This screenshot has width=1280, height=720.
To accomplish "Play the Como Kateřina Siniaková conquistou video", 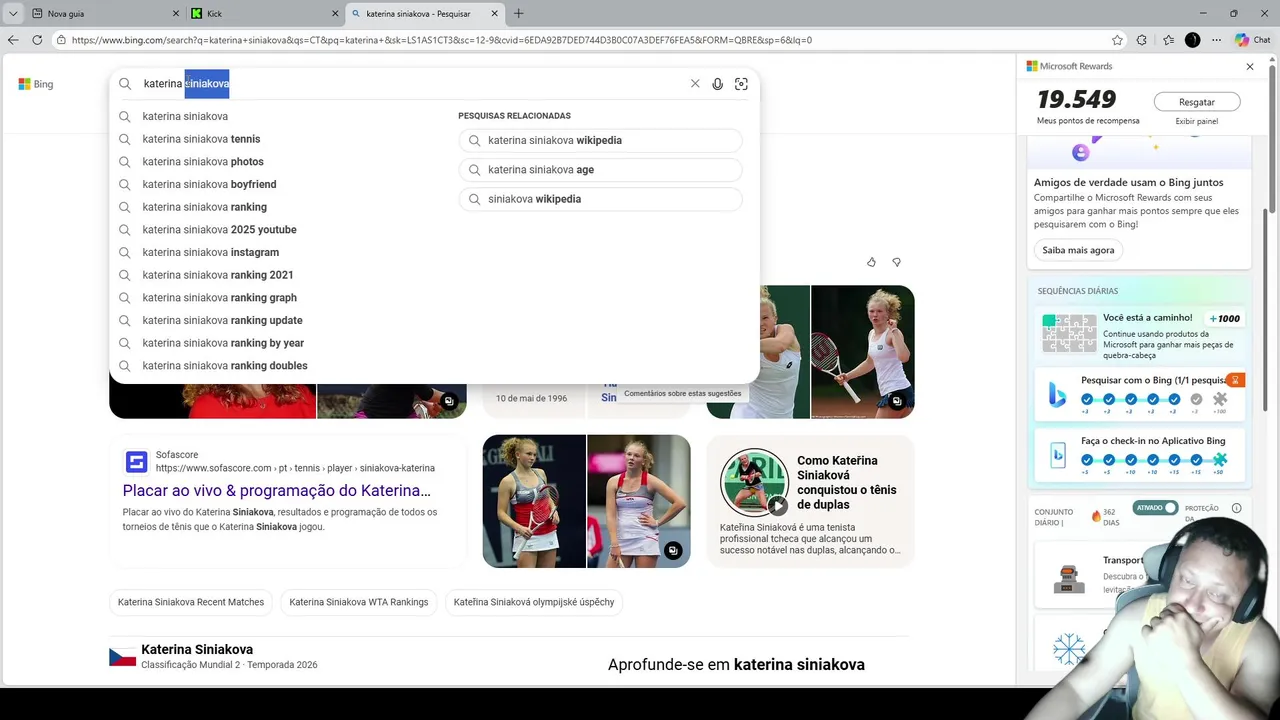I will click(x=777, y=506).
